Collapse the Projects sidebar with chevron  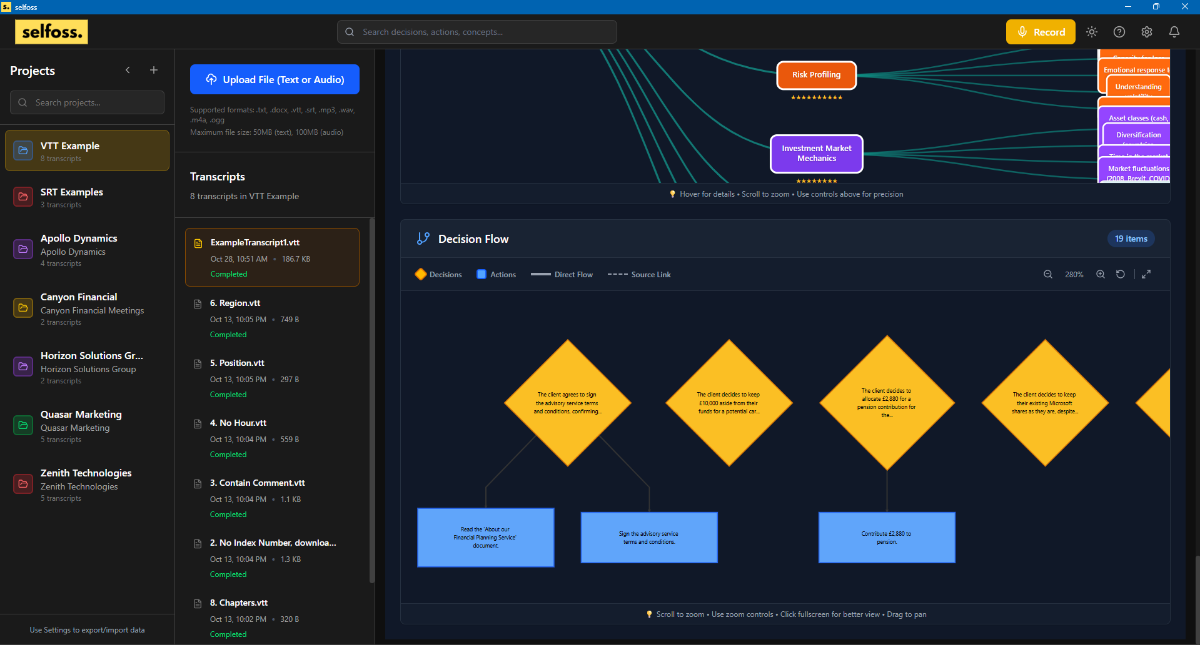tap(128, 71)
